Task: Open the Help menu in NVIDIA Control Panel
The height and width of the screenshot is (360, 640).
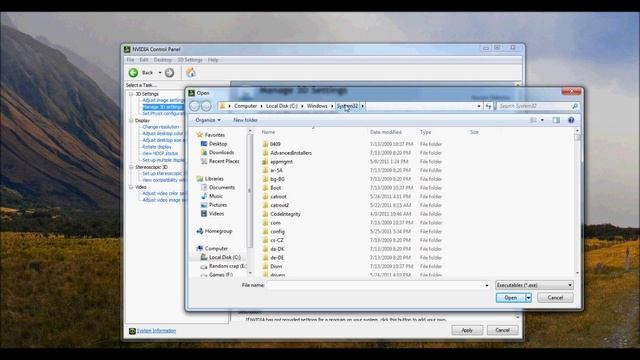Action: click(213, 60)
